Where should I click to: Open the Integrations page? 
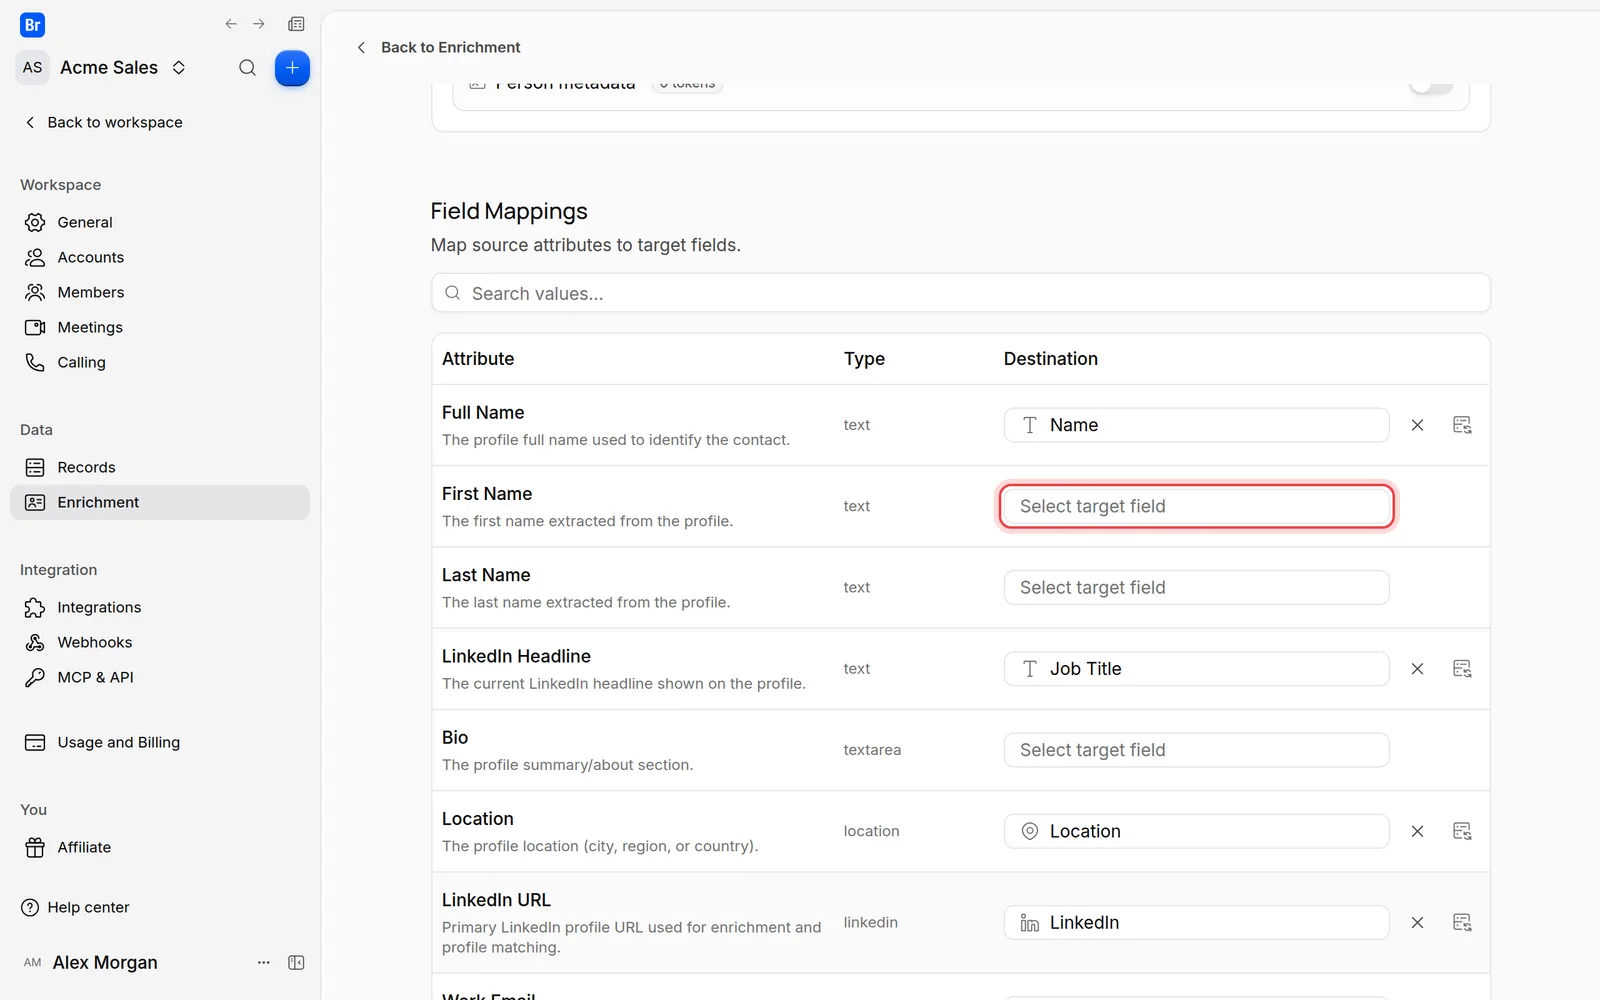click(160, 607)
